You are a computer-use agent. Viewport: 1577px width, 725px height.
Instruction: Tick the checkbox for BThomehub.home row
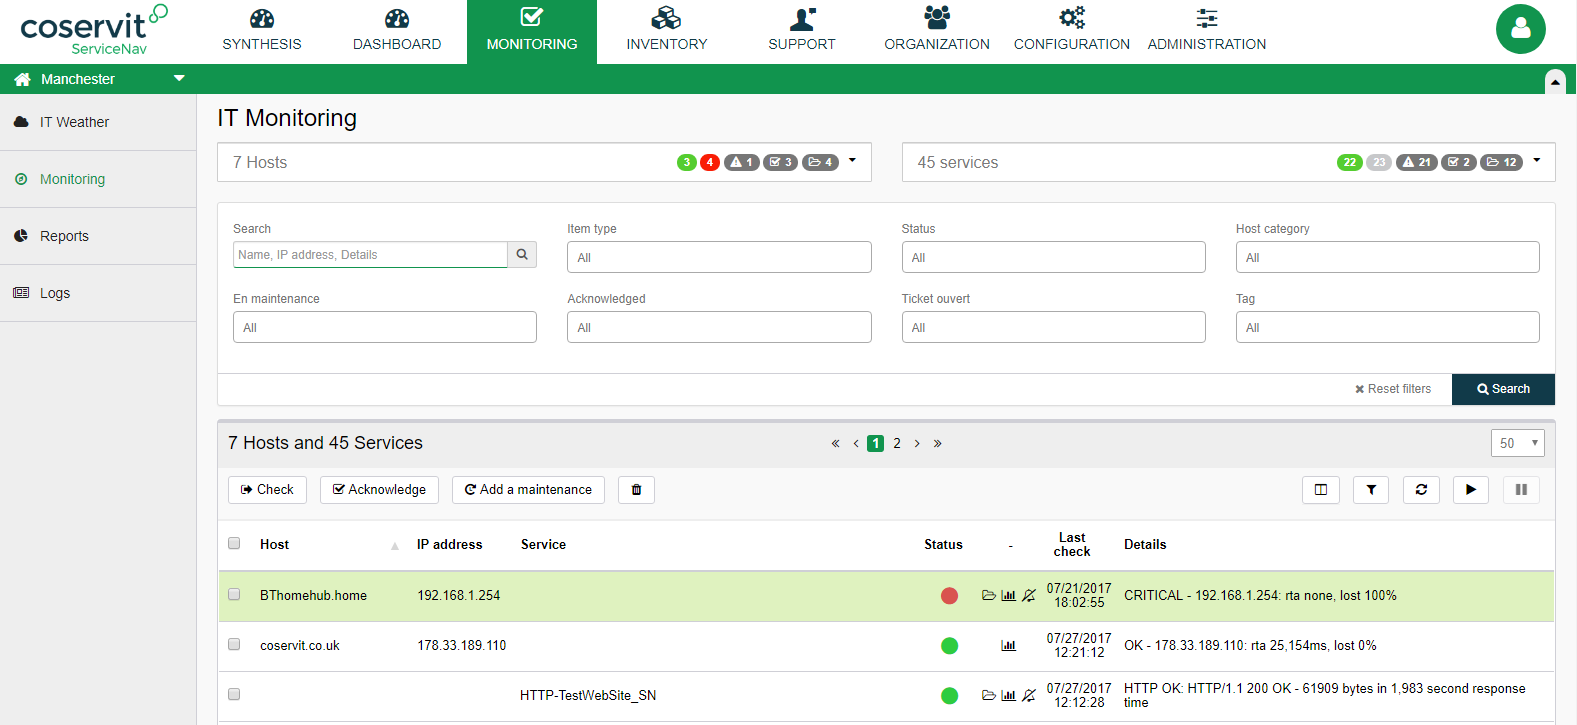234,594
